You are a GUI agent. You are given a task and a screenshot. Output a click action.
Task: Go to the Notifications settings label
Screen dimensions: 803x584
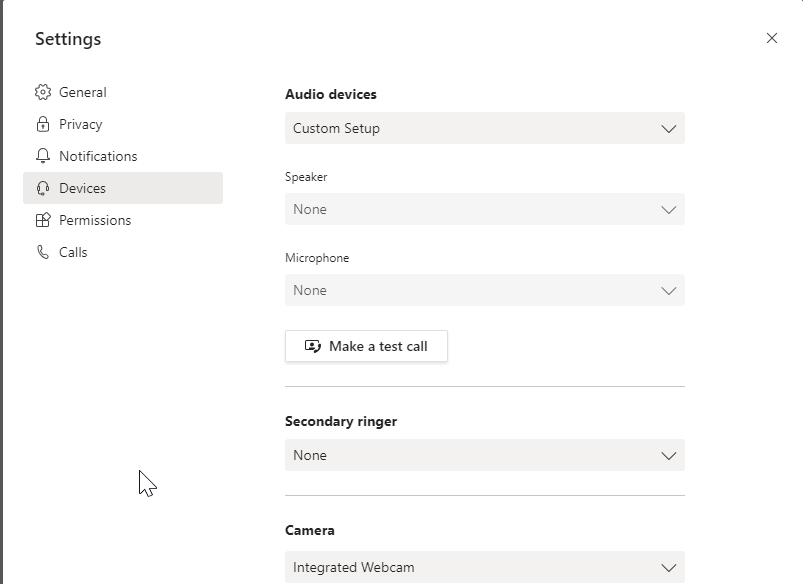tap(98, 156)
